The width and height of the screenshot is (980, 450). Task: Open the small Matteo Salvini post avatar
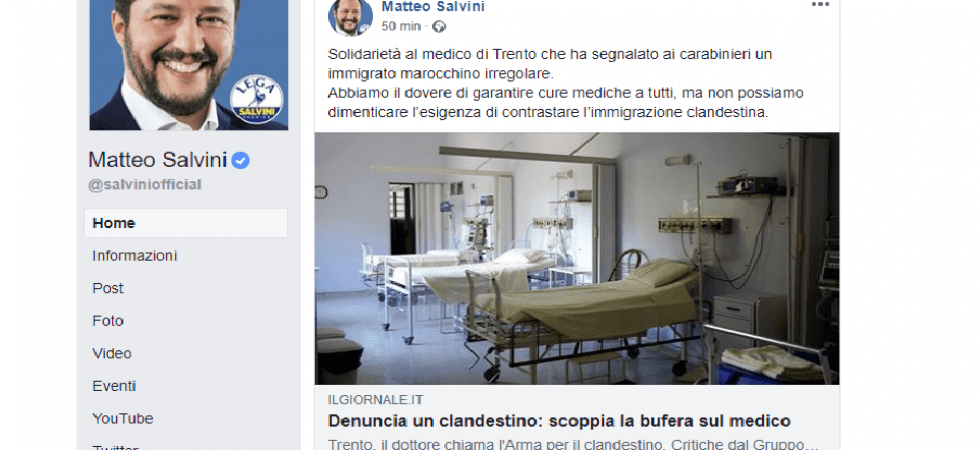coord(350,17)
